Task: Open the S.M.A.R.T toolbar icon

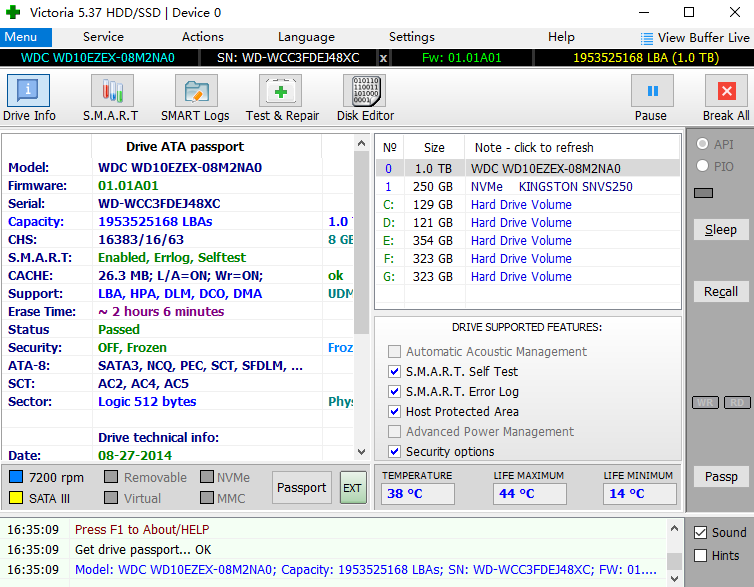Action: click(x=110, y=92)
